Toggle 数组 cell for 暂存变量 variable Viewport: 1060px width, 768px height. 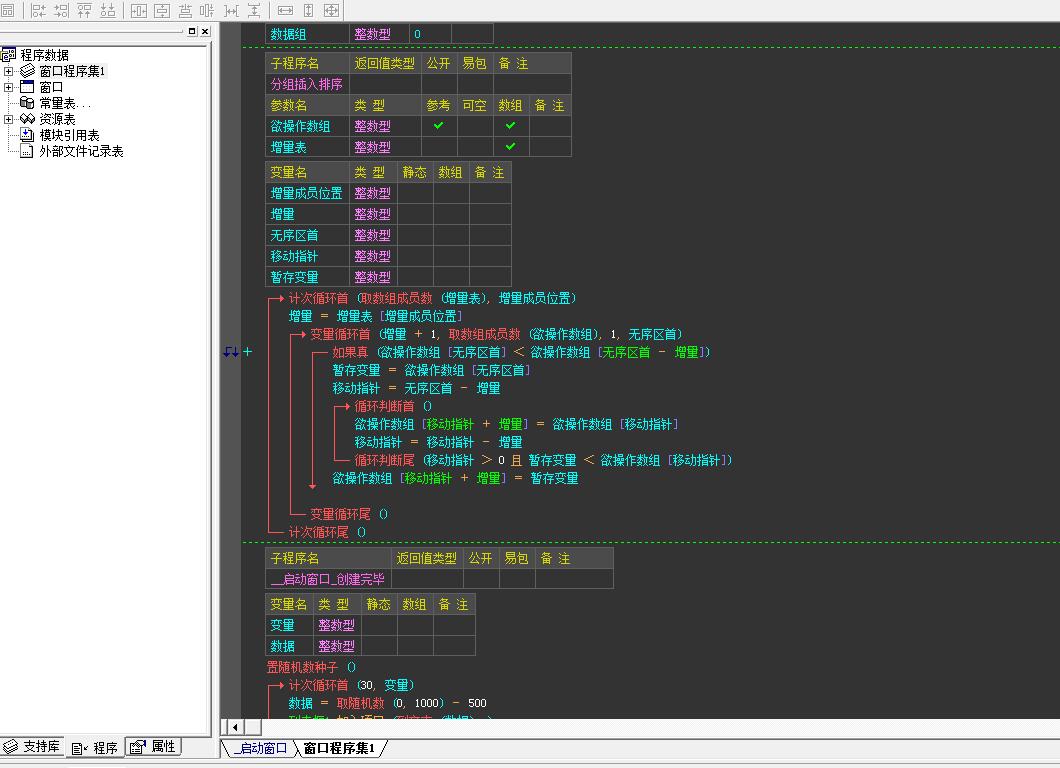point(450,277)
